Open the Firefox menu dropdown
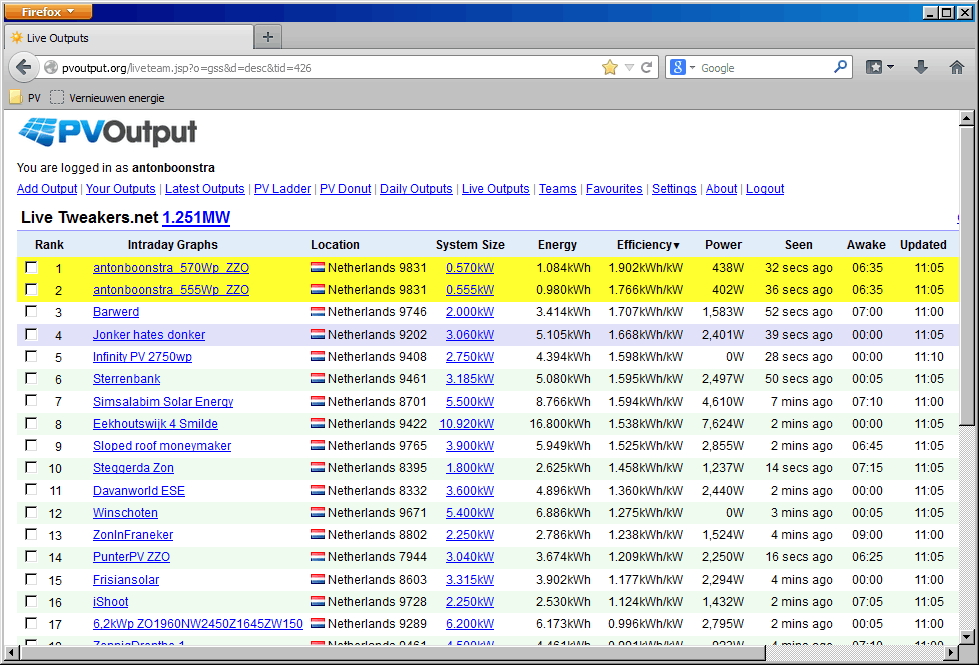The width and height of the screenshot is (979, 665). [x=49, y=12]
